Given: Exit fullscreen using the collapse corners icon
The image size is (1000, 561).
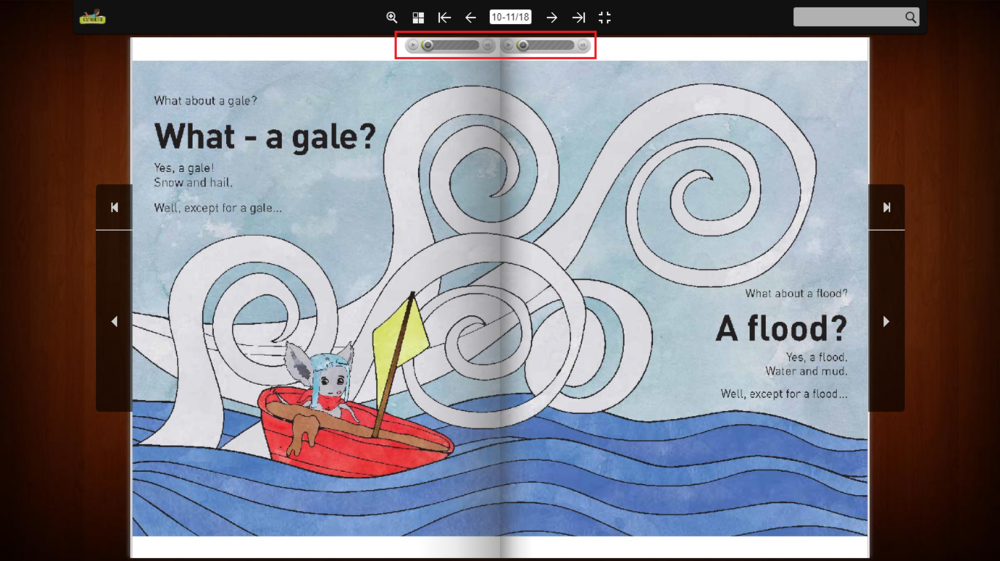Looking at the screenshot, I should [x=605, y=17].
